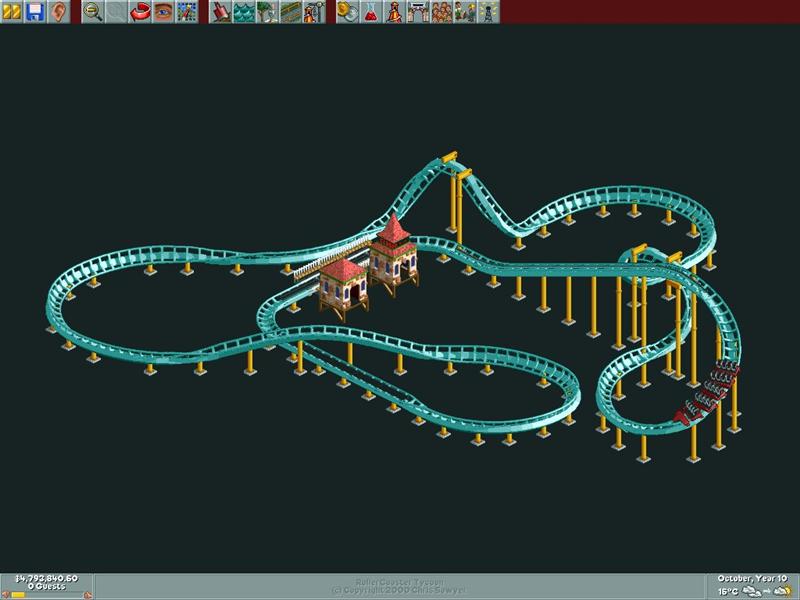The image size is (800, 600).
Task: Open view options via the eye icon
Action: coord(163,12)
